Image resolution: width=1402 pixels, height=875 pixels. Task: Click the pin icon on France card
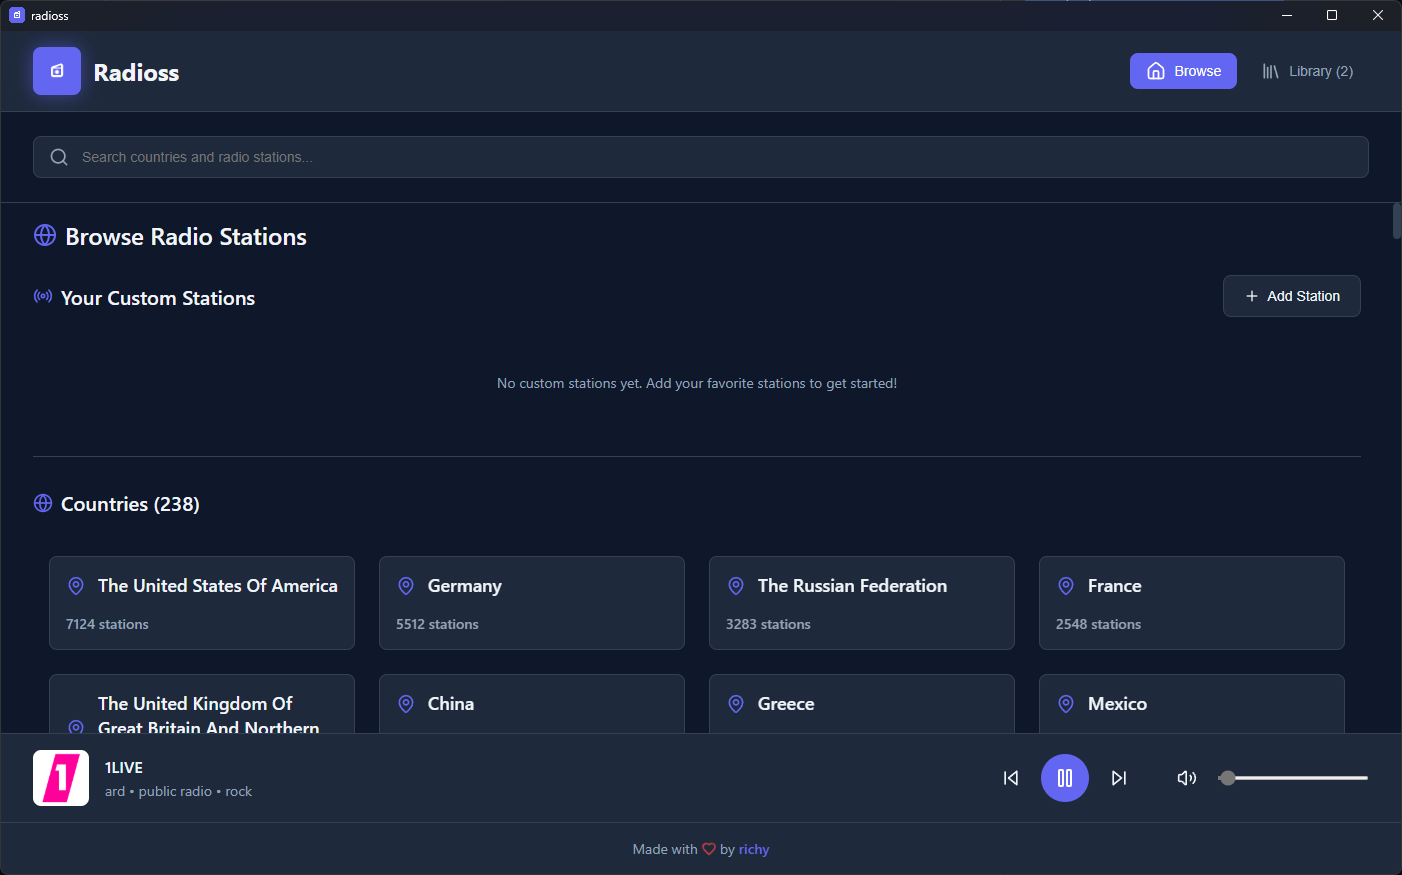point(1066,586)
